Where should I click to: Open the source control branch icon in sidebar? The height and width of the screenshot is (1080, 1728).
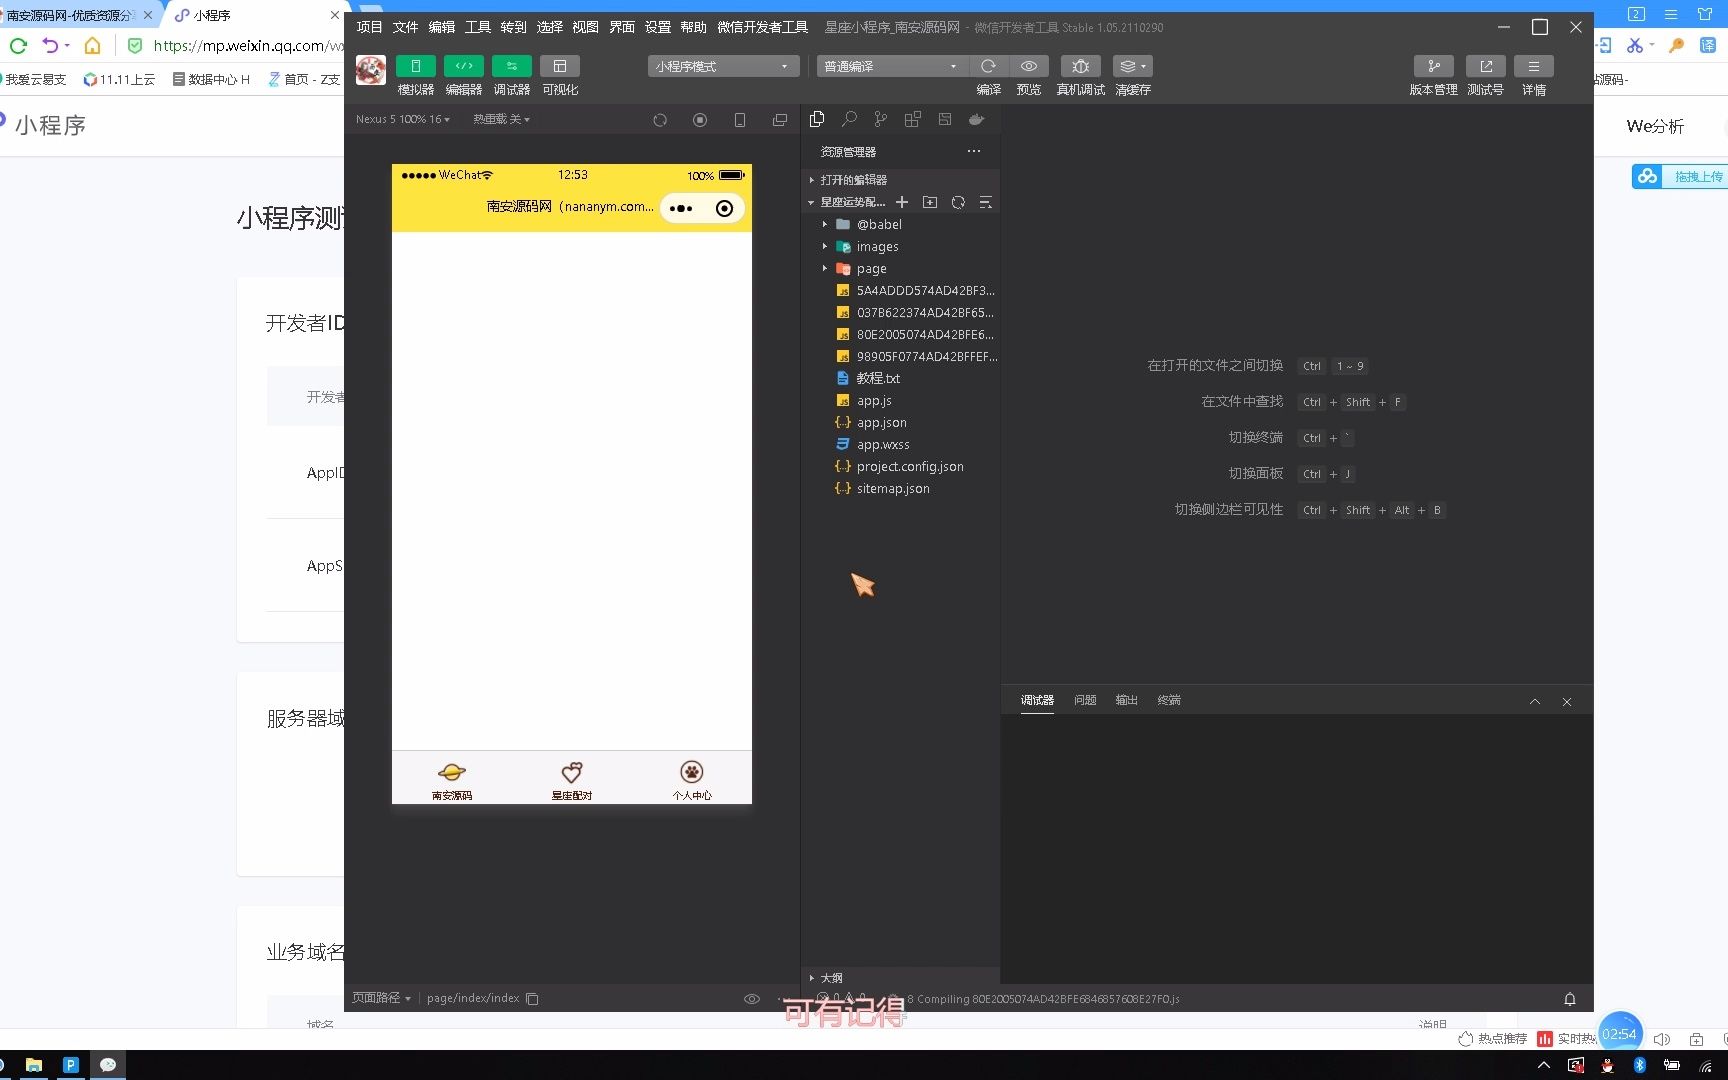[881, 119]
